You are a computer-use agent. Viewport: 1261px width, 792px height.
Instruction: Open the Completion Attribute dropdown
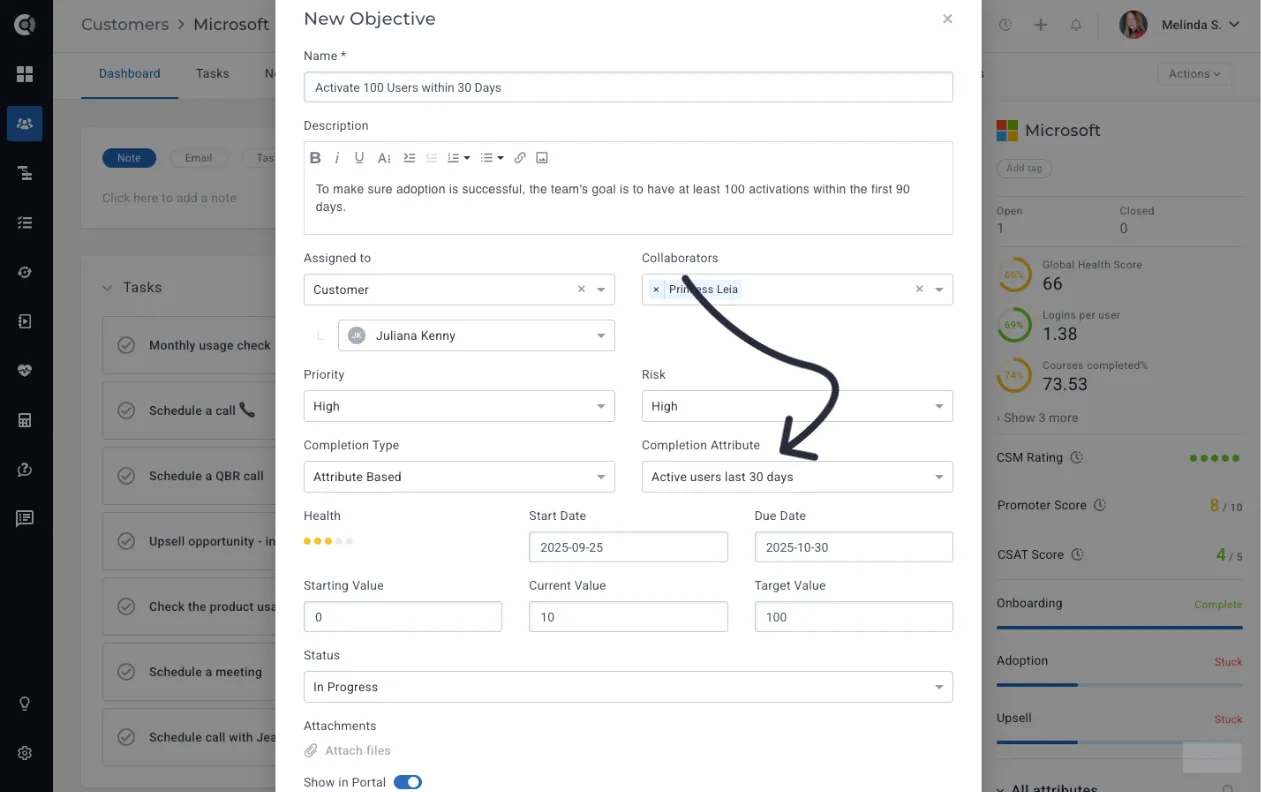(x=797, y=477)
